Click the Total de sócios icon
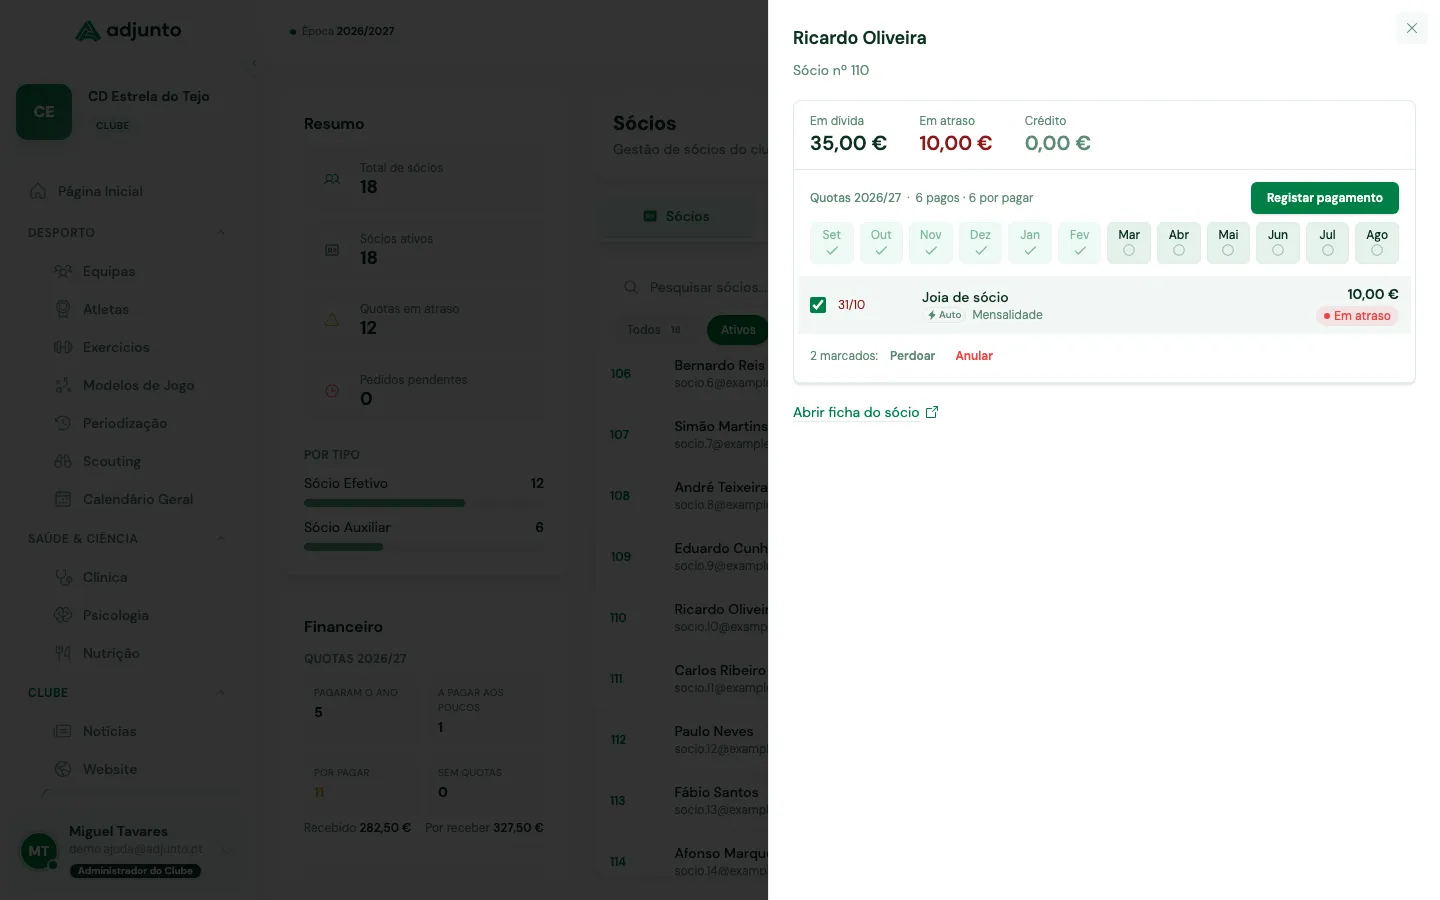The width and height of the screenshot is (1440, 900). tap(332, 179)
